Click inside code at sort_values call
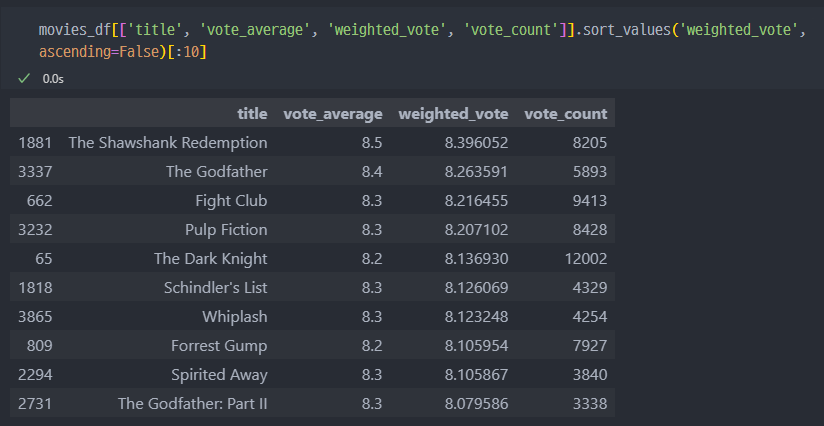 pos(626,30)
